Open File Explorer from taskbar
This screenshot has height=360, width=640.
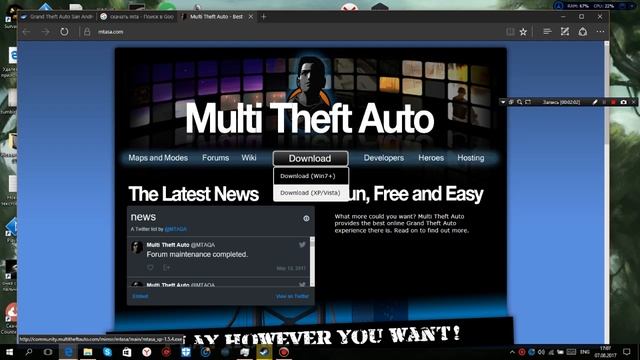pyautogui.click(x=88, y=352)
